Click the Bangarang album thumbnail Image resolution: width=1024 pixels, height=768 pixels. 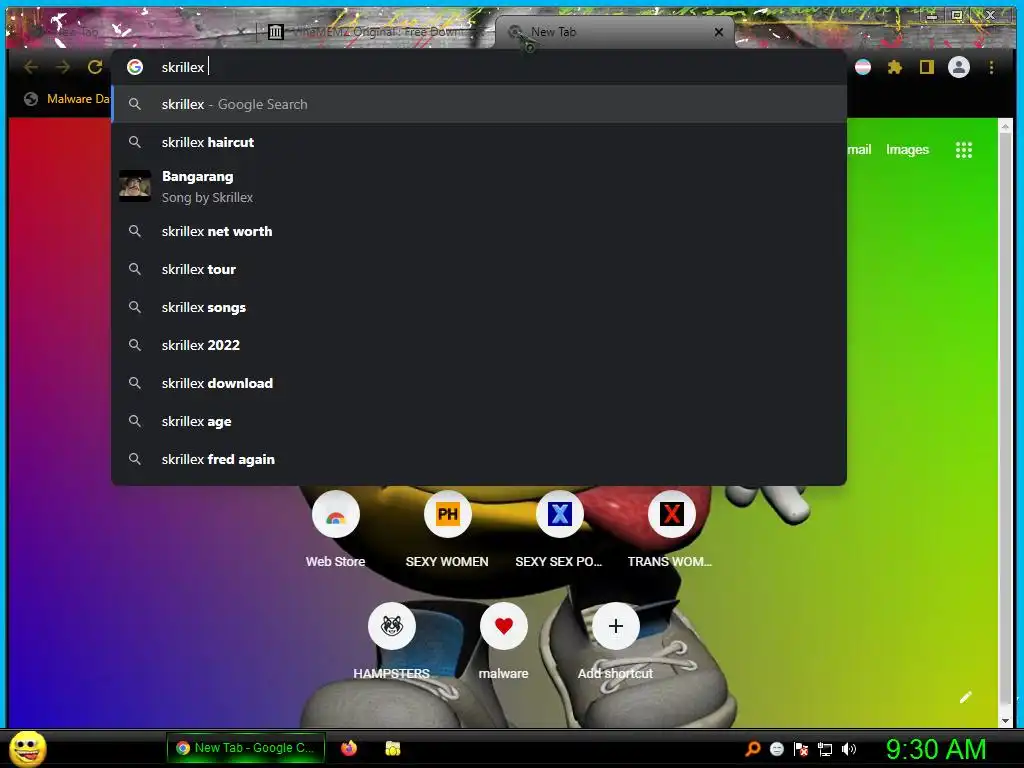tap(135, 186)
